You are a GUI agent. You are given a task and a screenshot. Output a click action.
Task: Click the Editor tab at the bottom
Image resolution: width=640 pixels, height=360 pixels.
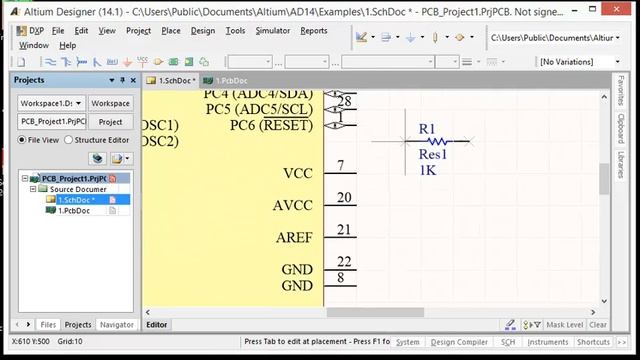[x=157, y=325]
